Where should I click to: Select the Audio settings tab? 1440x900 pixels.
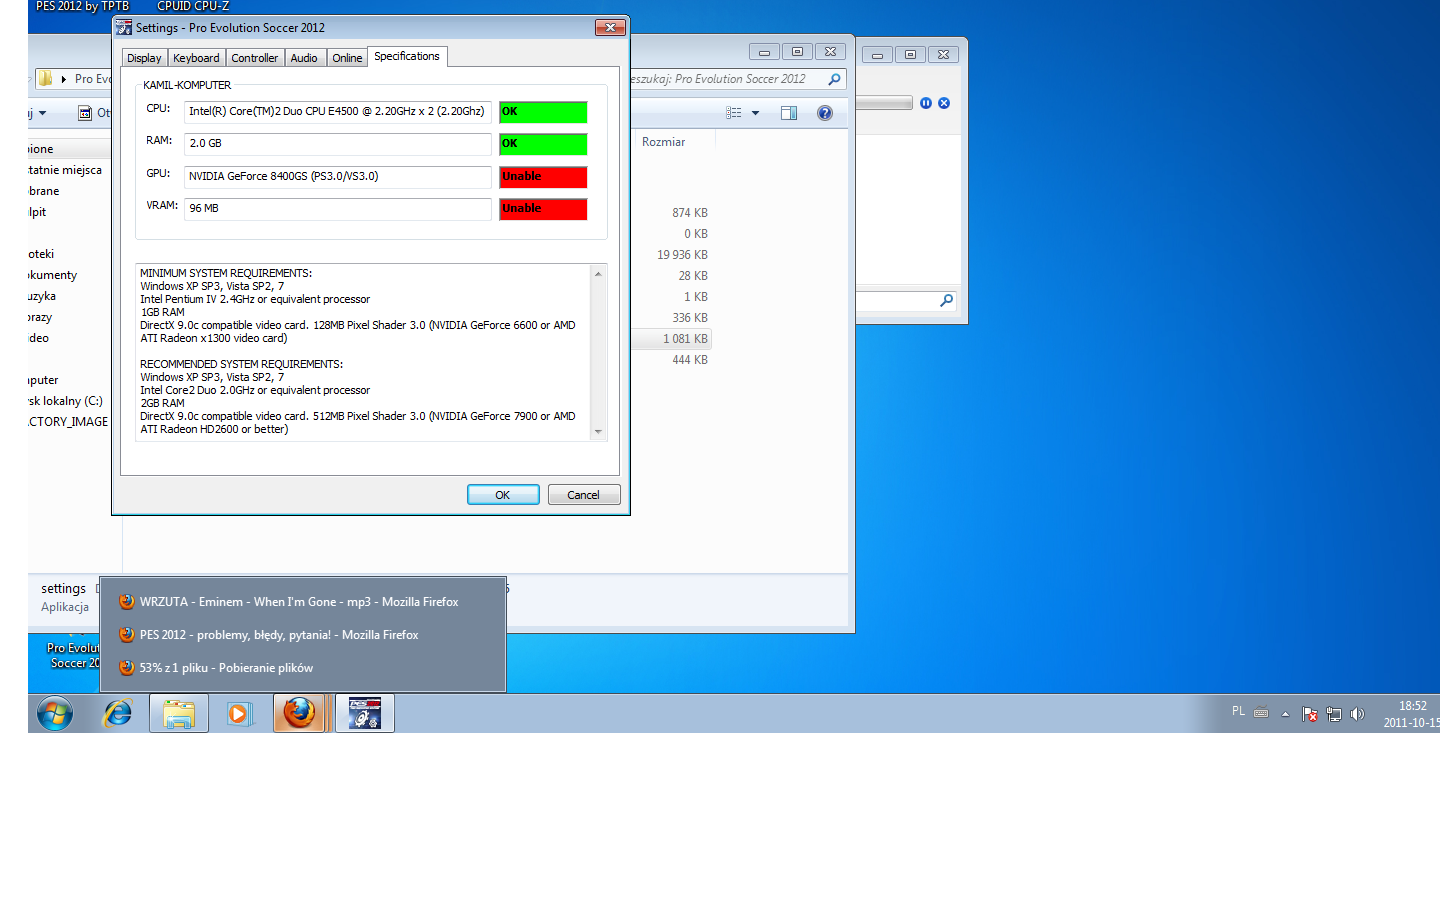(304, 58)
